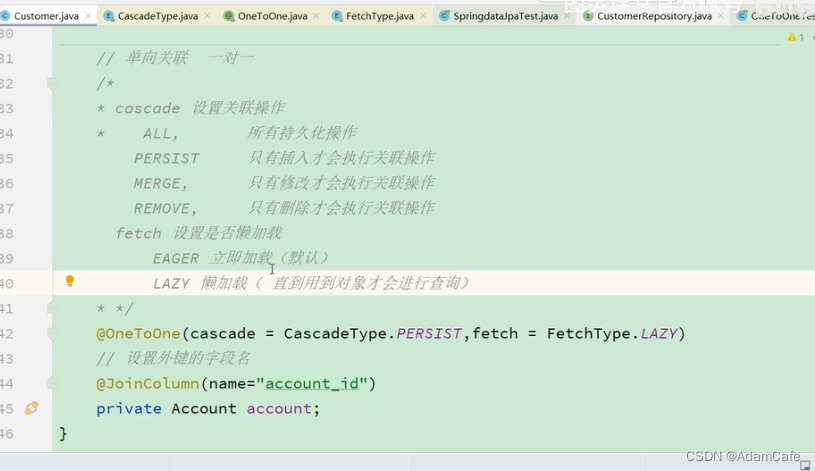Open the OneToOne.java tab
The height and width of the screenshot is (471, 815).
(272, 16)
